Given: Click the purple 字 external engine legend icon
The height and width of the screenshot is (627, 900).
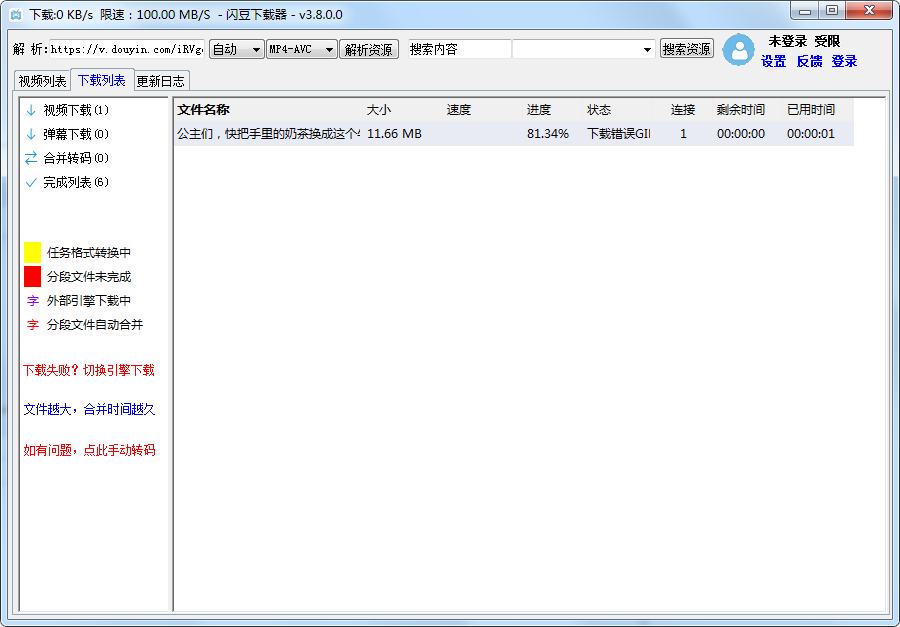Looking at the screenshot, I should pos(31,301).
